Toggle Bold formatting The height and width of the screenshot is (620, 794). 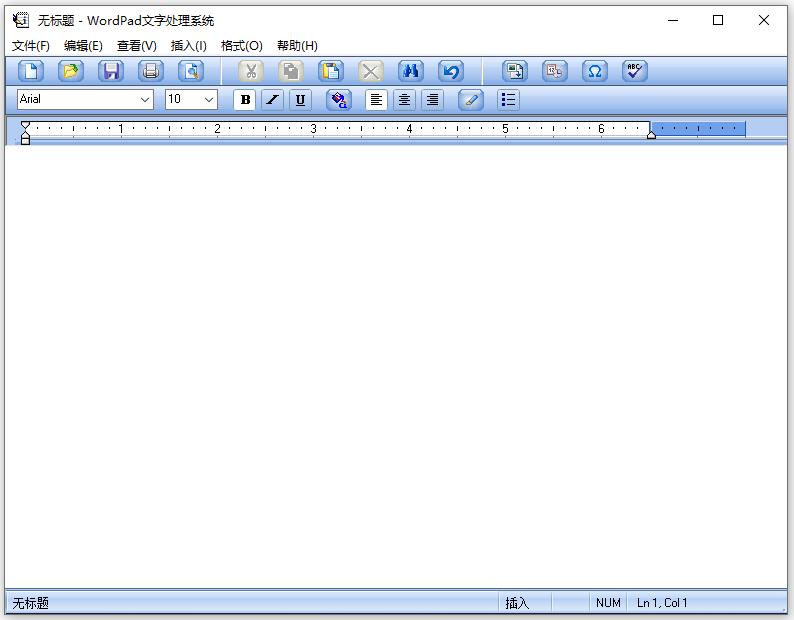click(245, 100)
